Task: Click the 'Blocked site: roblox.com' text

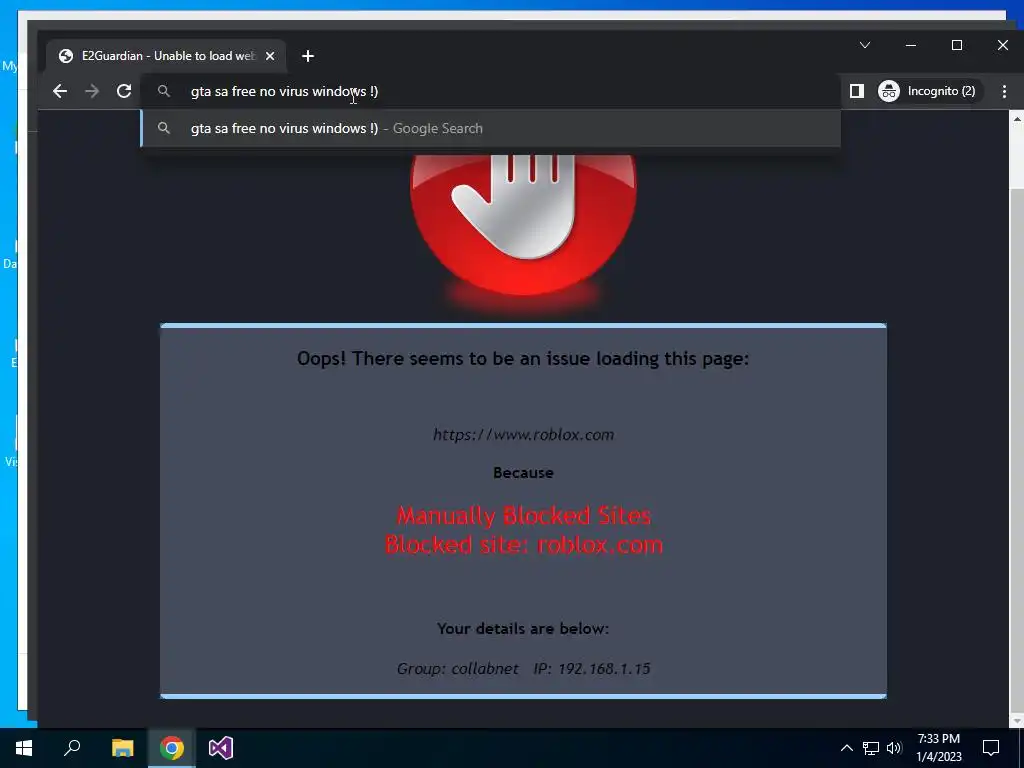Action: coord(524,545)
